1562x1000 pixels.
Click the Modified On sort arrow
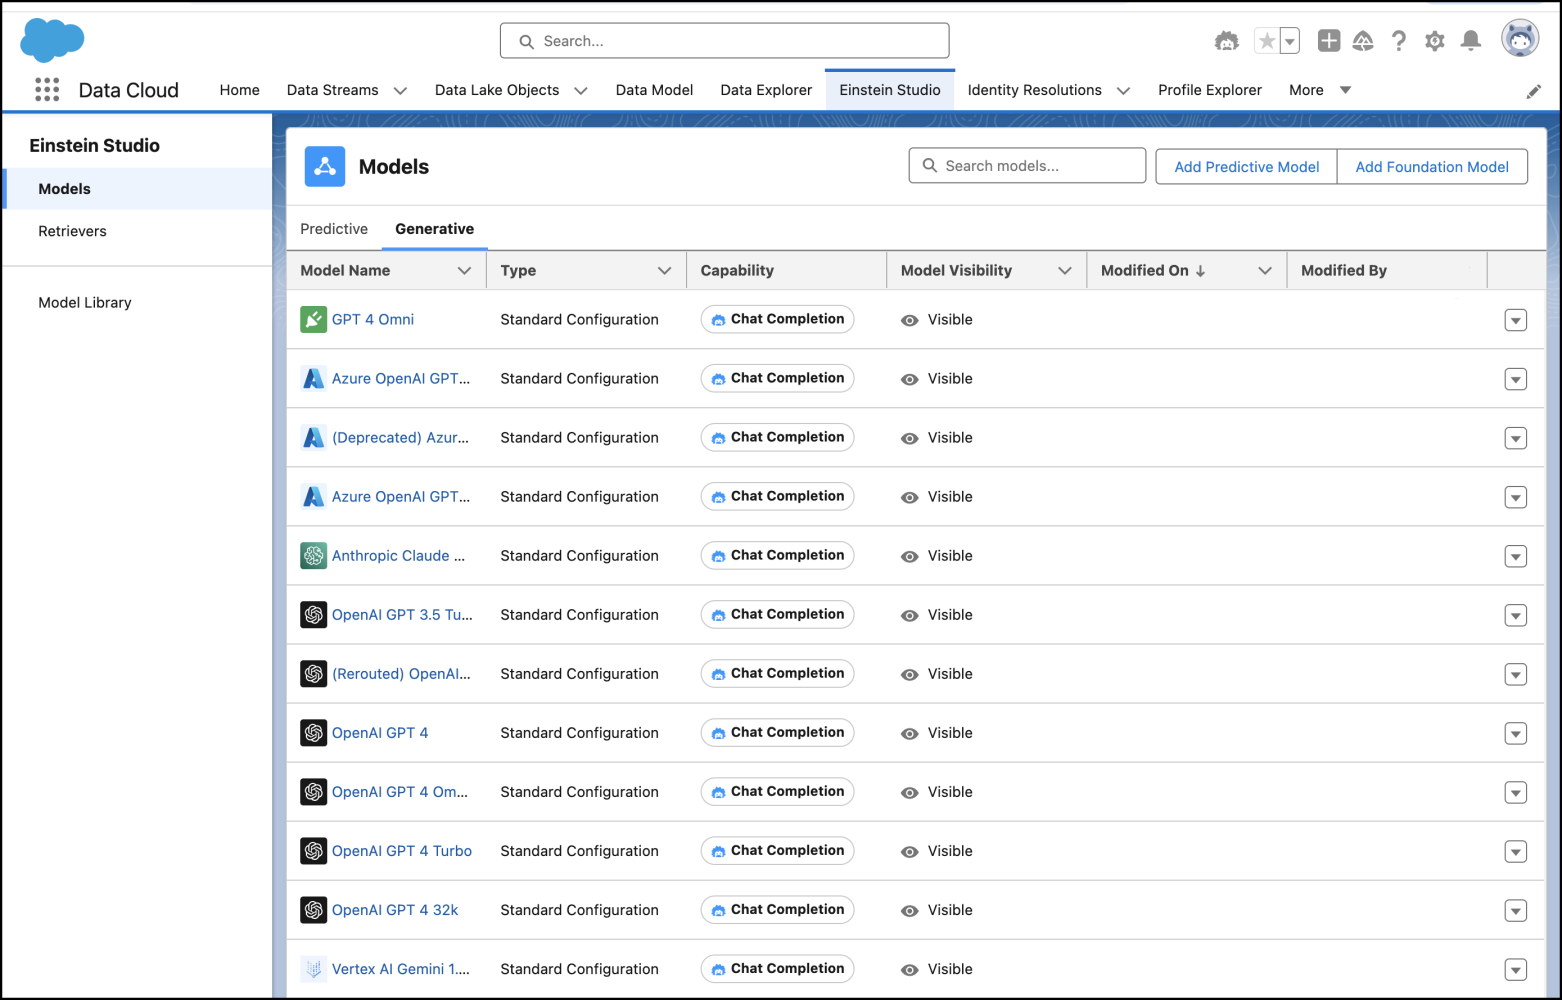1200,271
